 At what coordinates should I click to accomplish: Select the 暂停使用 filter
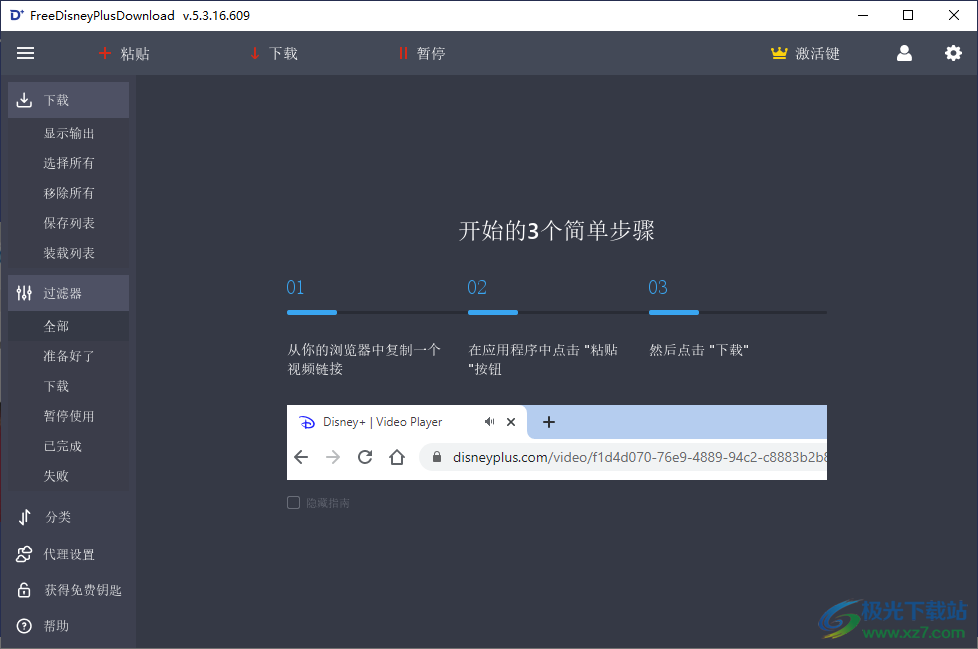(69, 416)
